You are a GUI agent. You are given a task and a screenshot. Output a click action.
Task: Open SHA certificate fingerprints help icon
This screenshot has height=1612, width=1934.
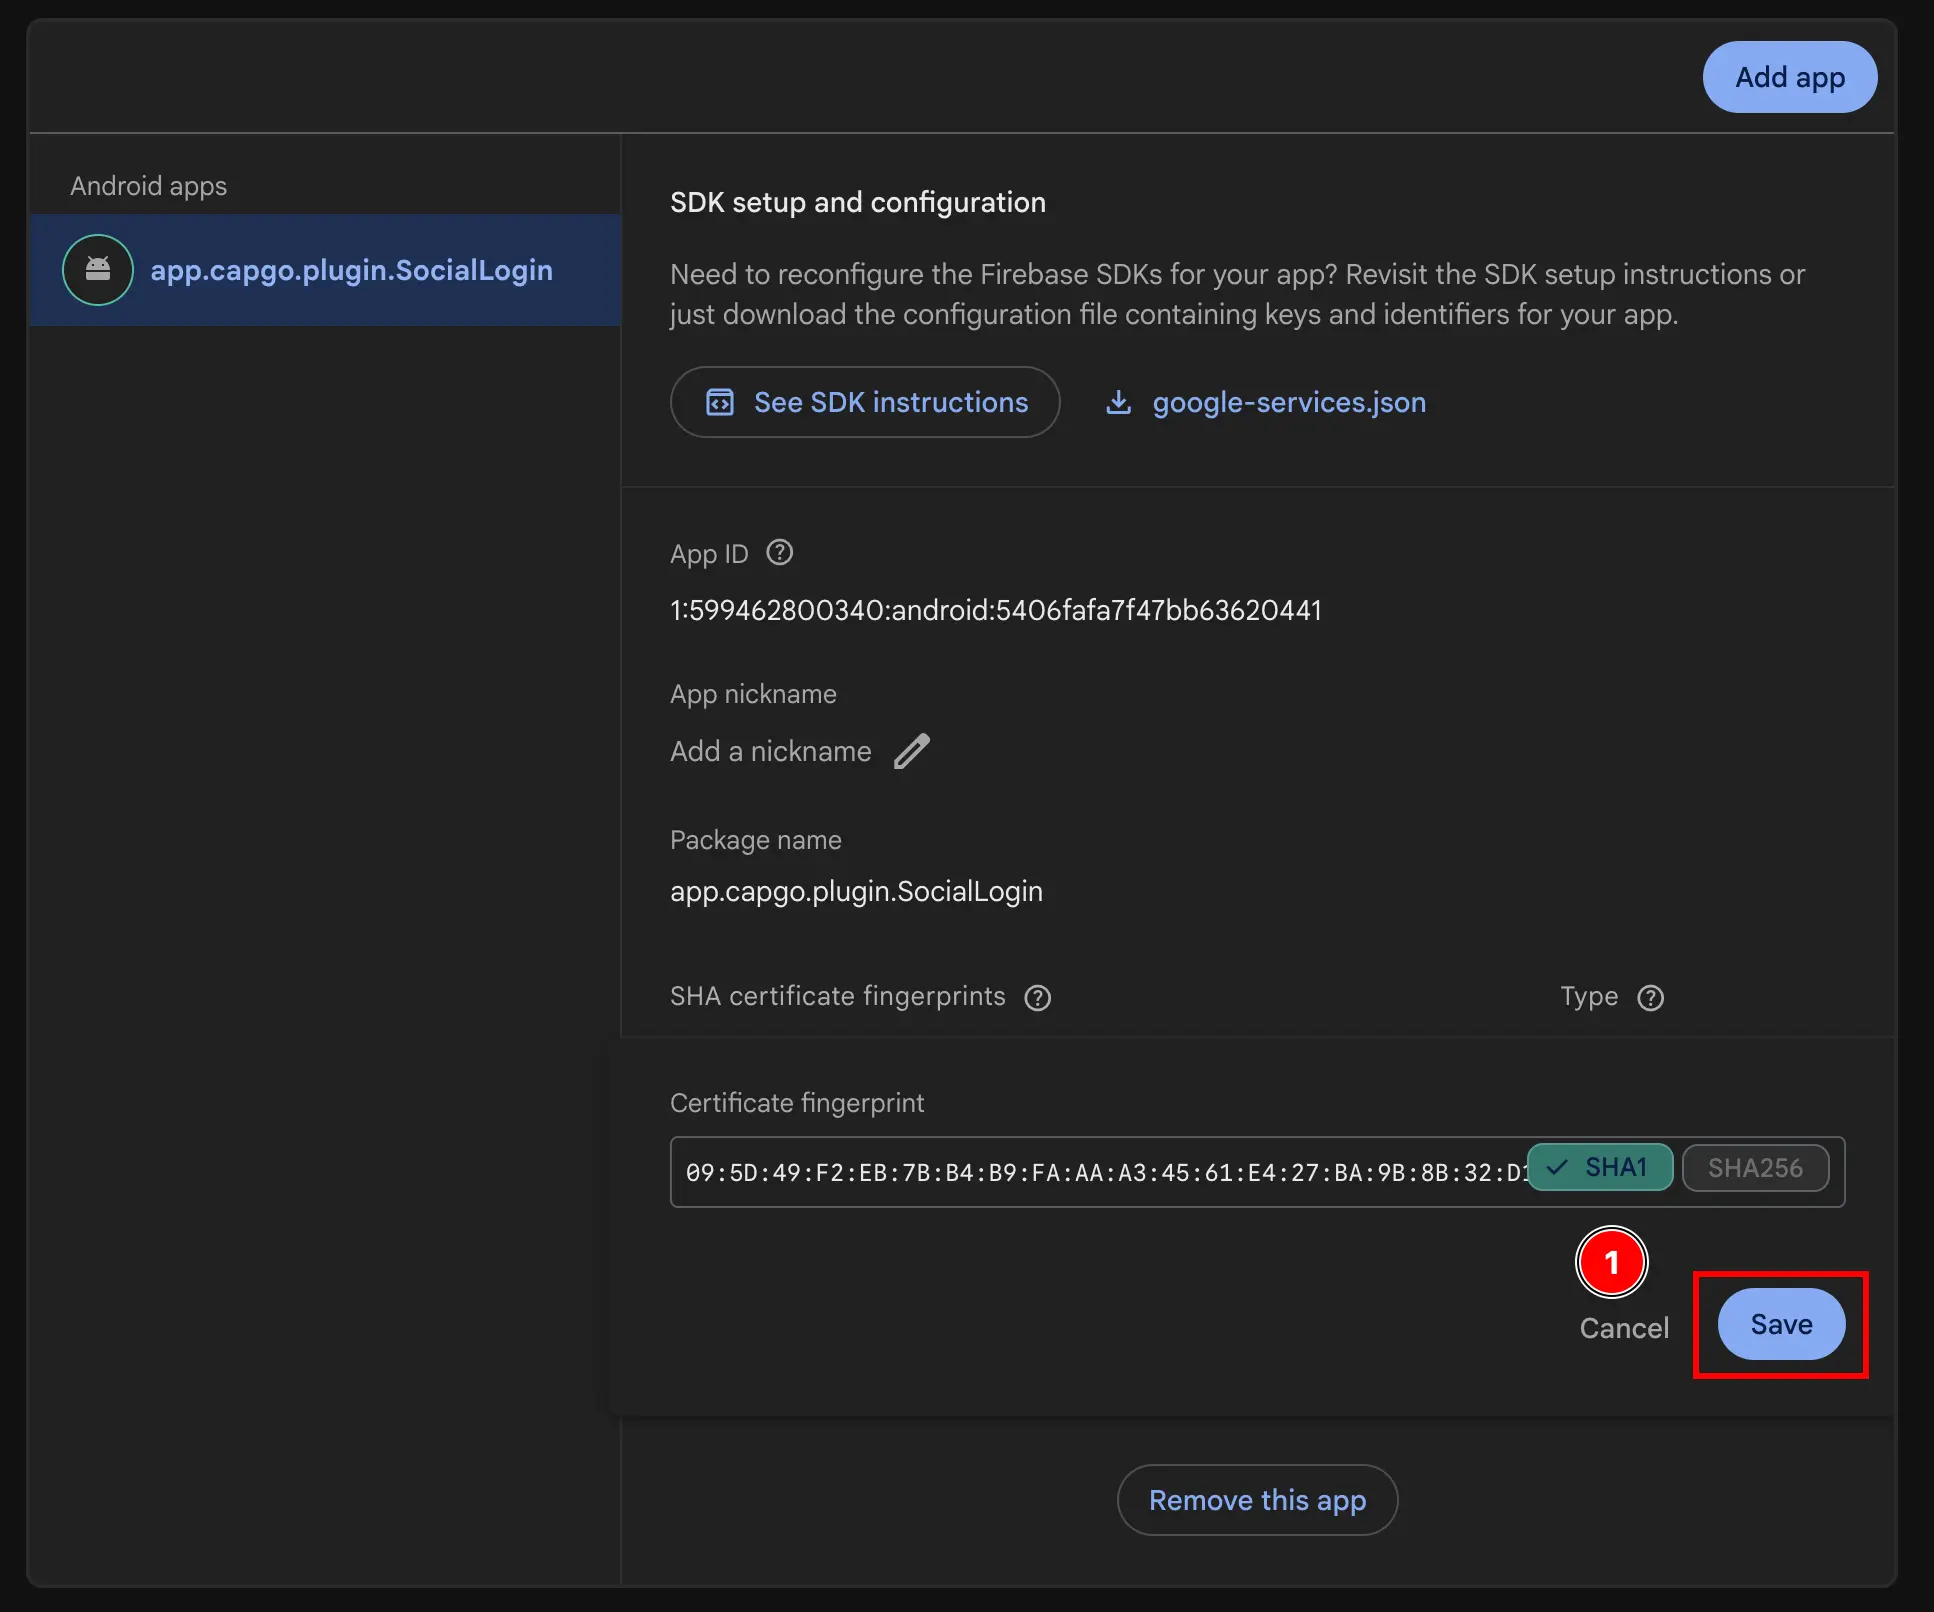tap(1038, 996)
